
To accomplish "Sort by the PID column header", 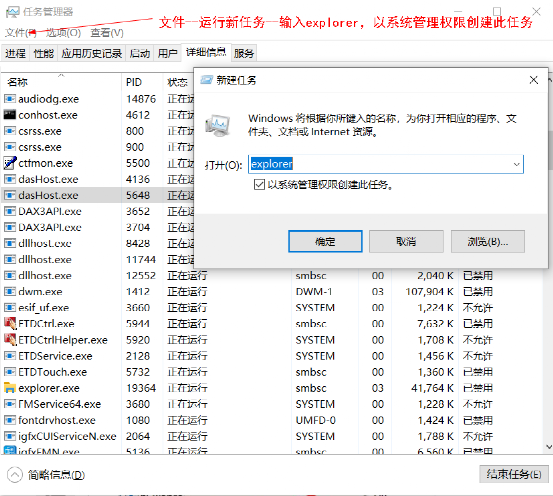I will pos(142,82).
